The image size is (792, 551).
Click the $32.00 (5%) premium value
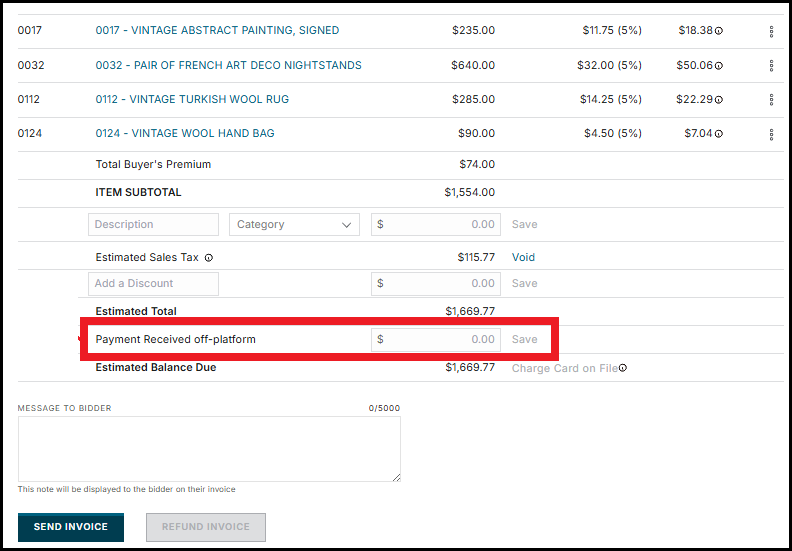[x=609, y=65]
